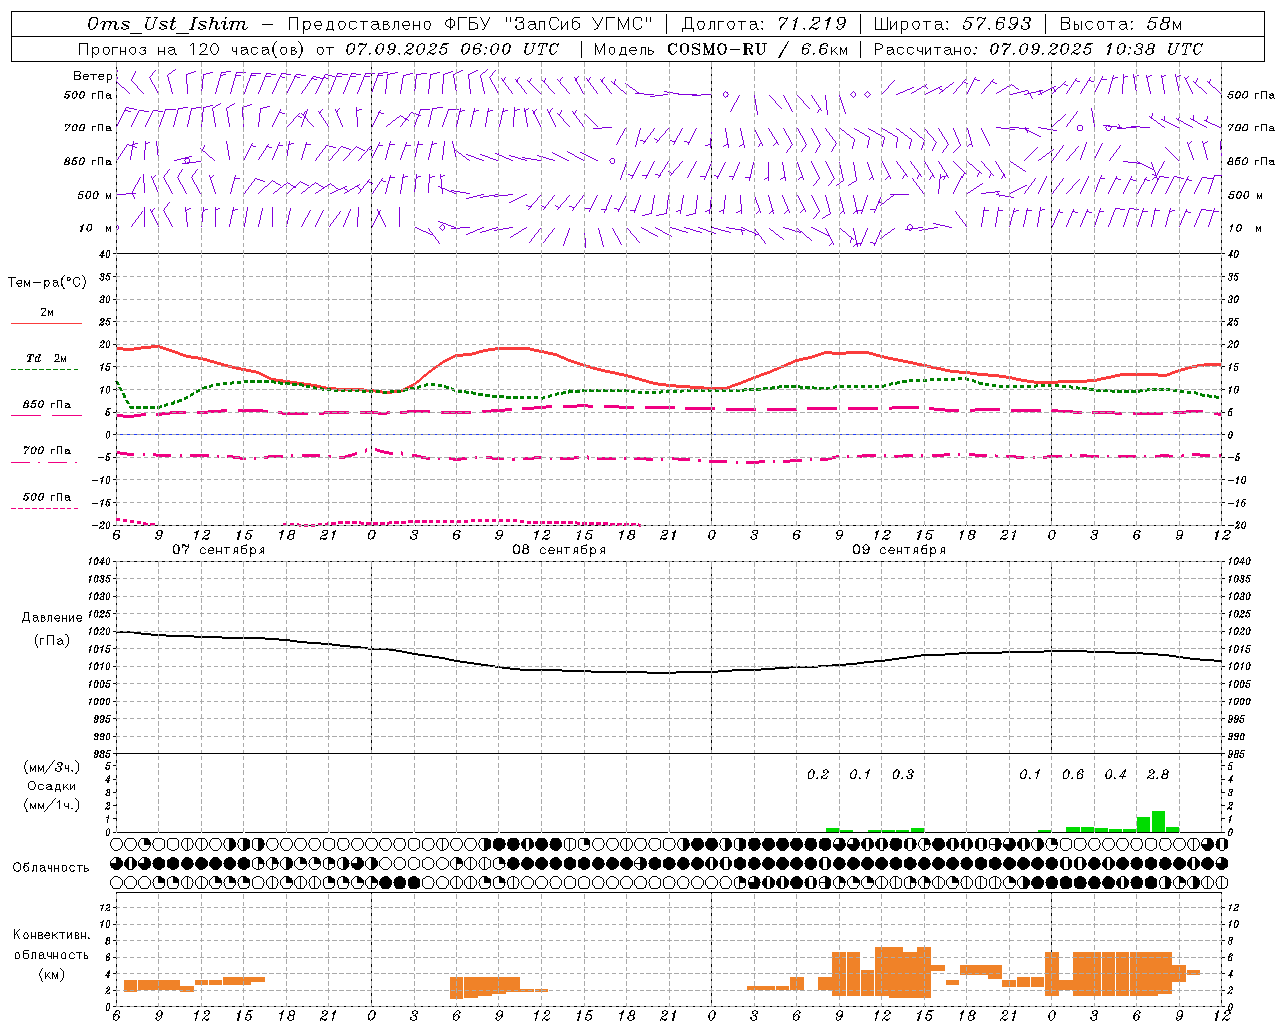Click the (мм/3ч.) precipitation unit label

pos(52,767)
